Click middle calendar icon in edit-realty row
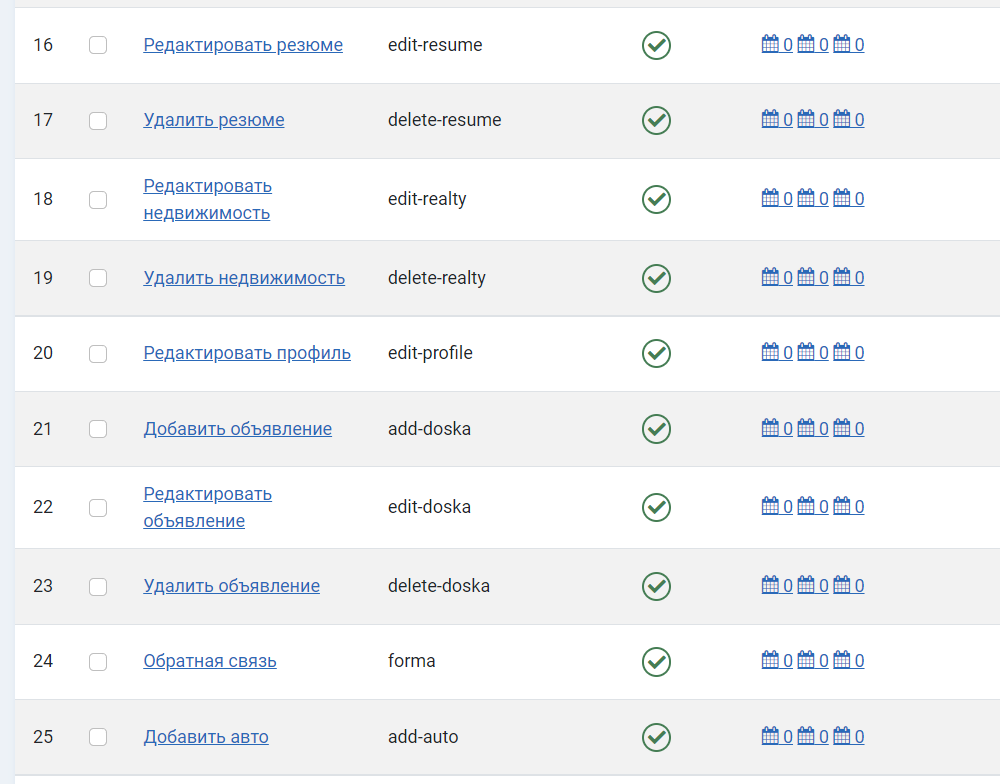The height and width of the screenshot is (784, 1000). coord(805,199)
